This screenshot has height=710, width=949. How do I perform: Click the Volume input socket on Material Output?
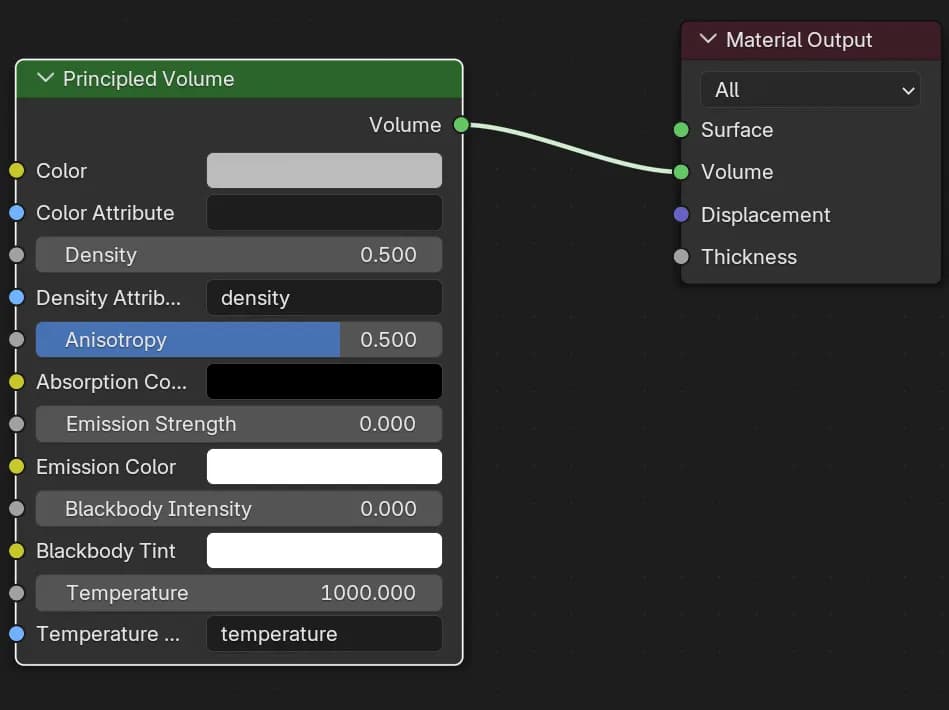[x=681, y=172]
